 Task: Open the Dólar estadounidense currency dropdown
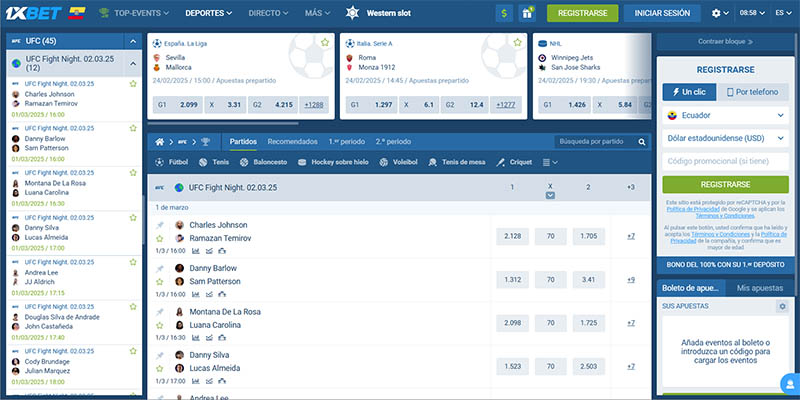[x=725, y=138]
